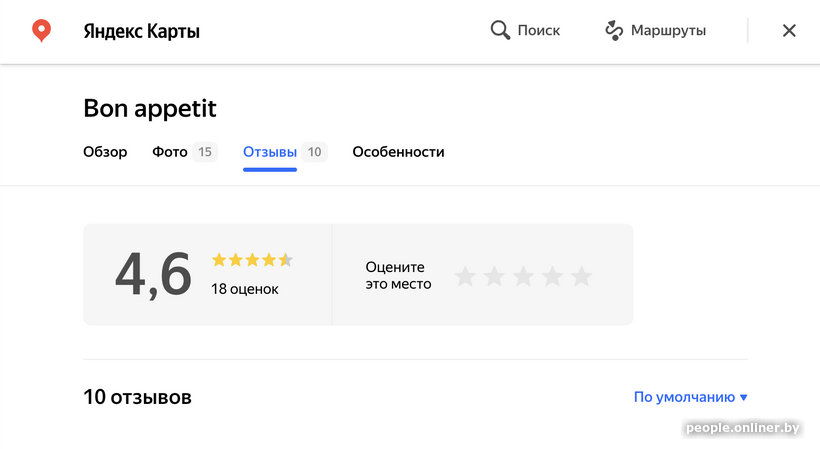Click the routes icon

tap(614, 31)
